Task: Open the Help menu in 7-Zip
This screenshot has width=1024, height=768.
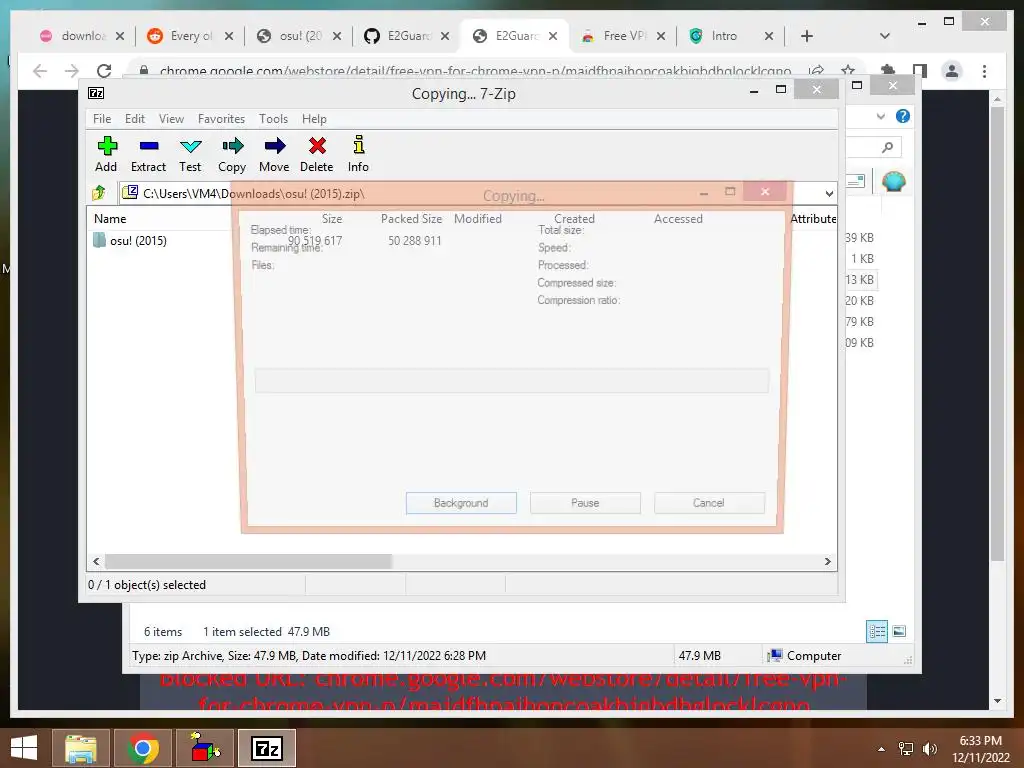Action: tap(314, 119)
